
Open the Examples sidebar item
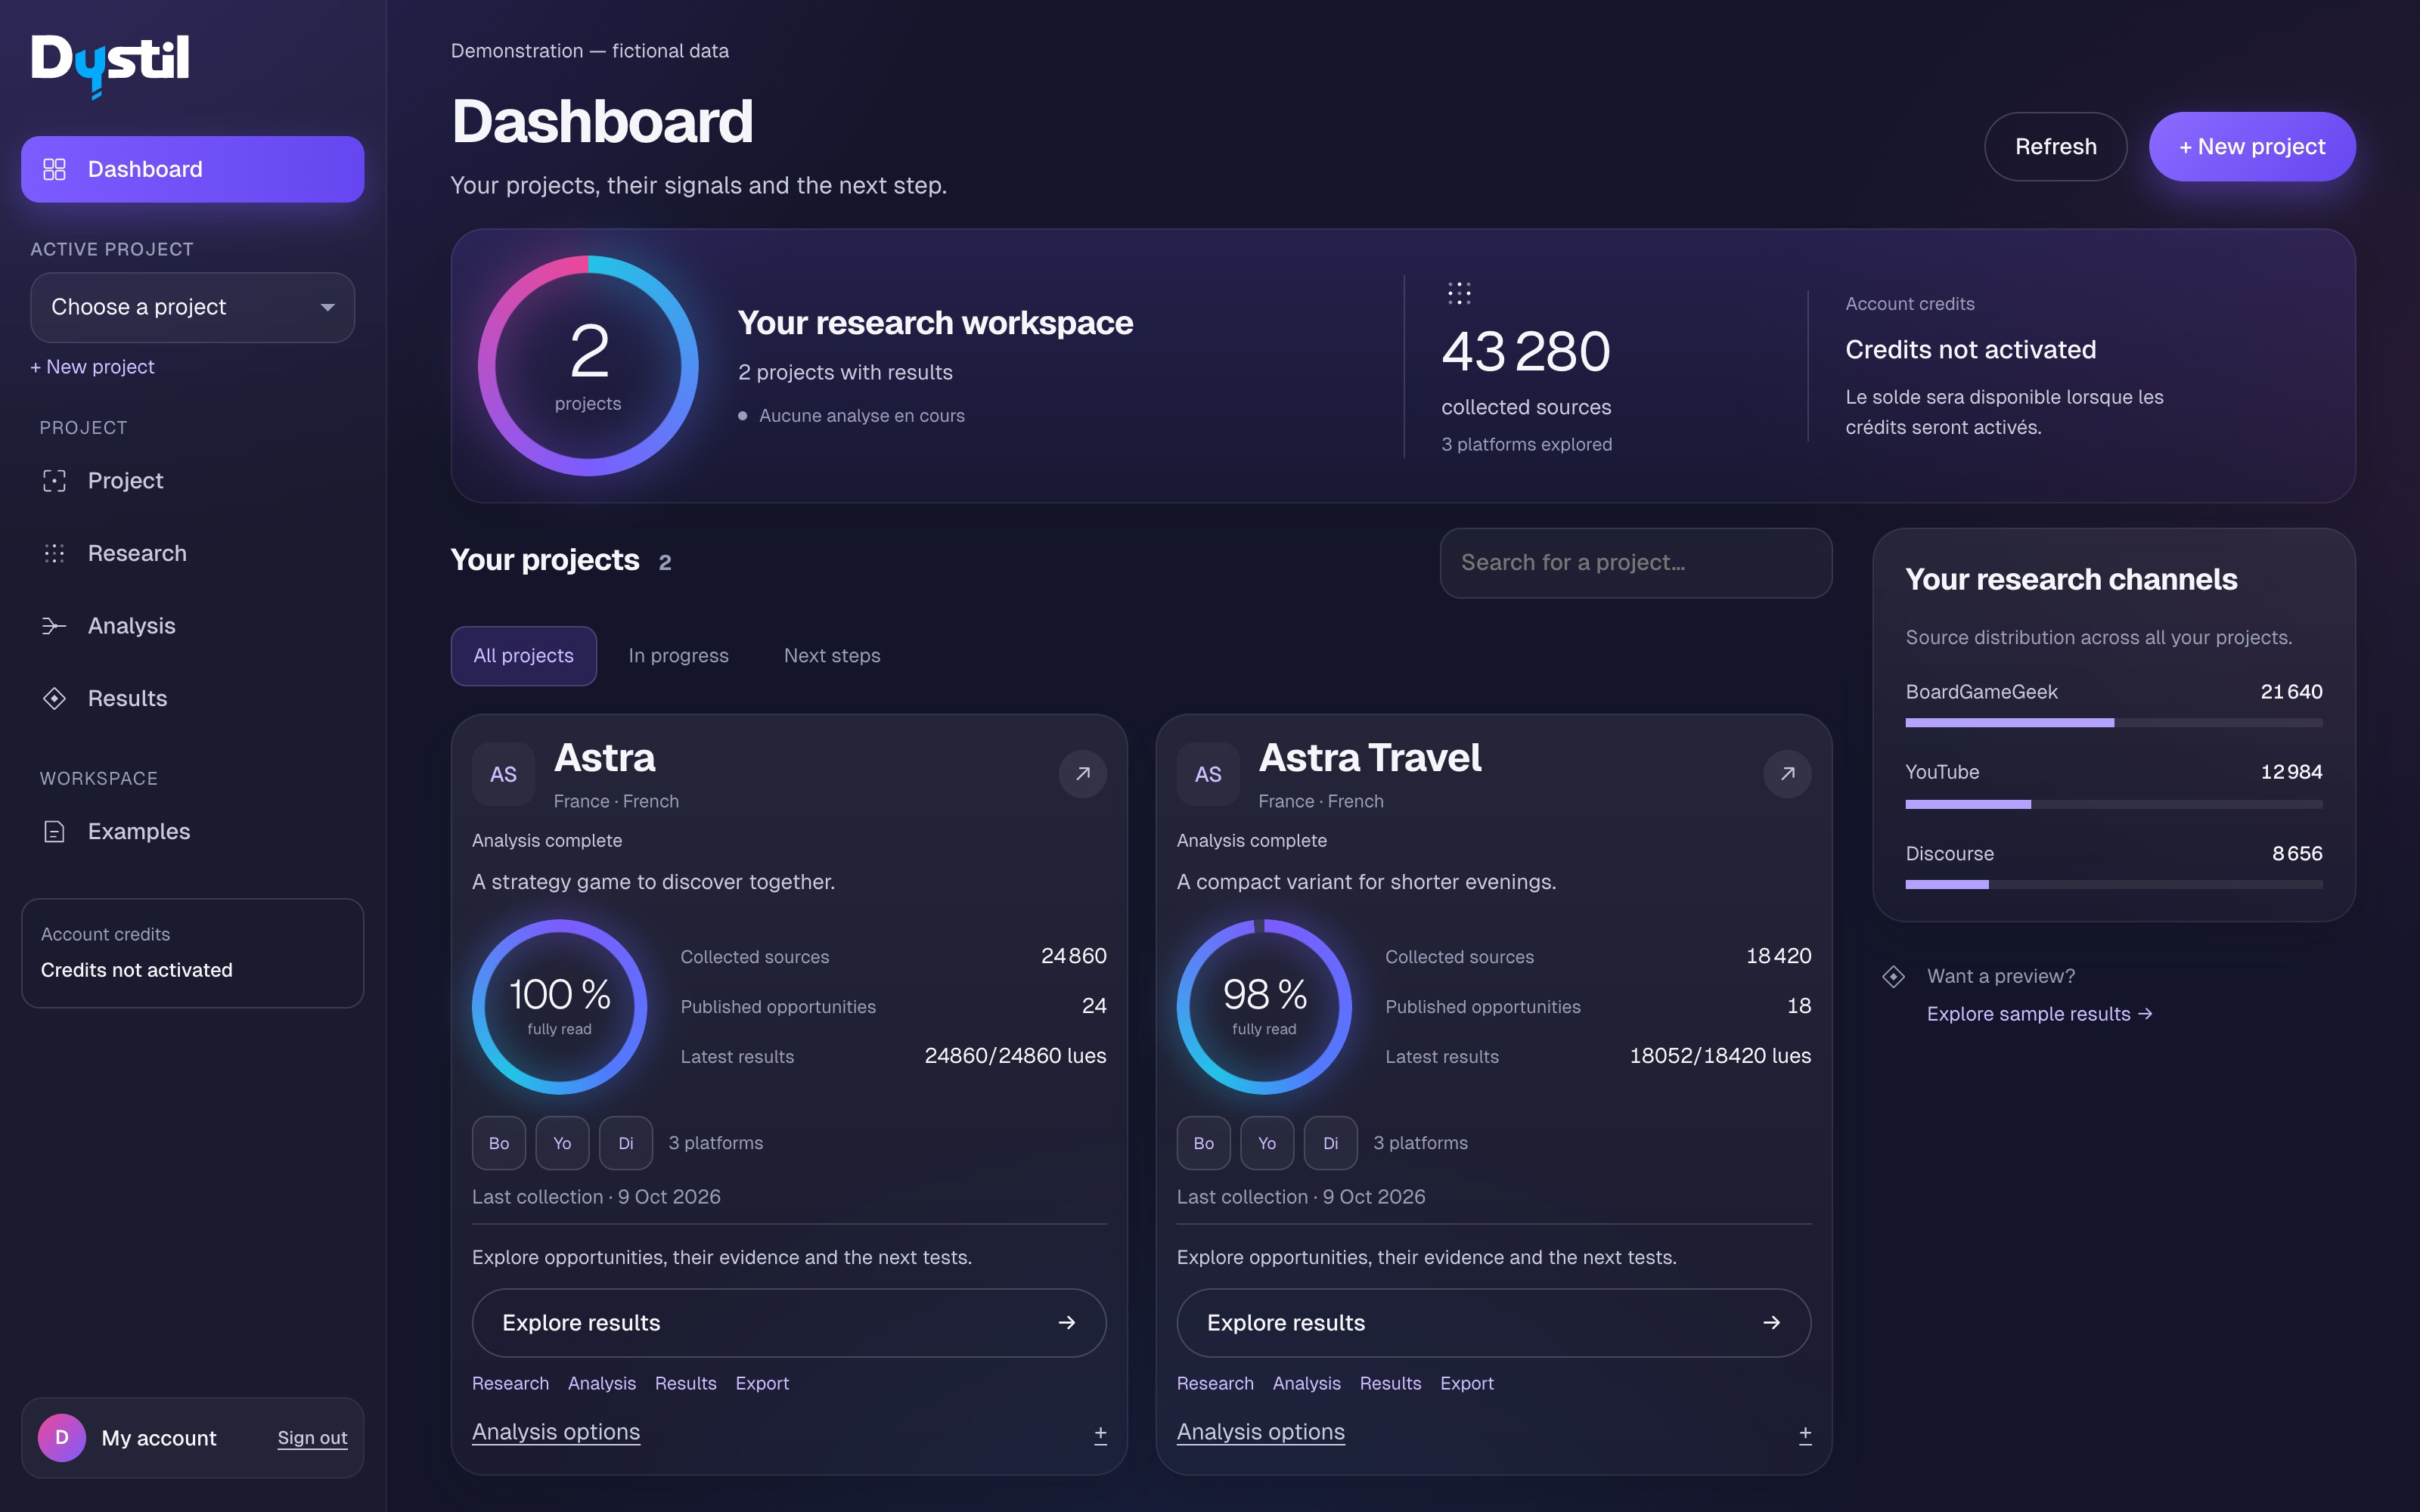click(x=192, y=831)
